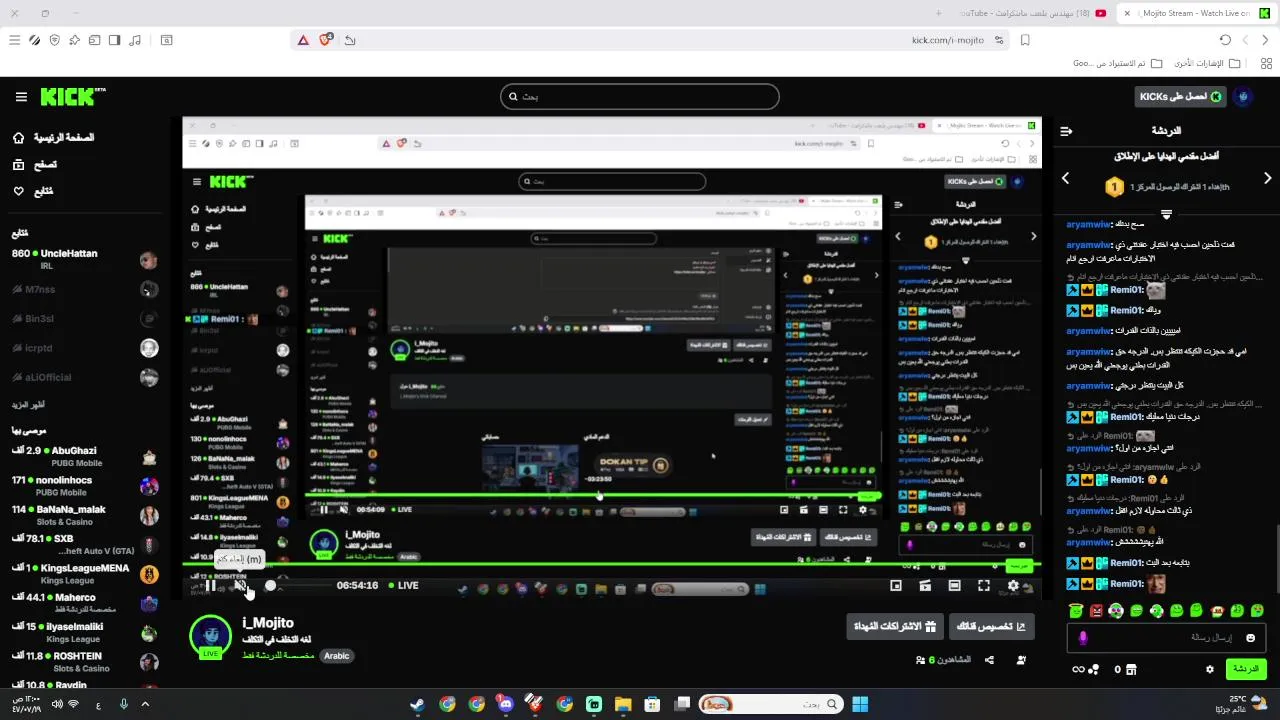
Task: Click the Kick search field
Action: (x=640, y=97)
